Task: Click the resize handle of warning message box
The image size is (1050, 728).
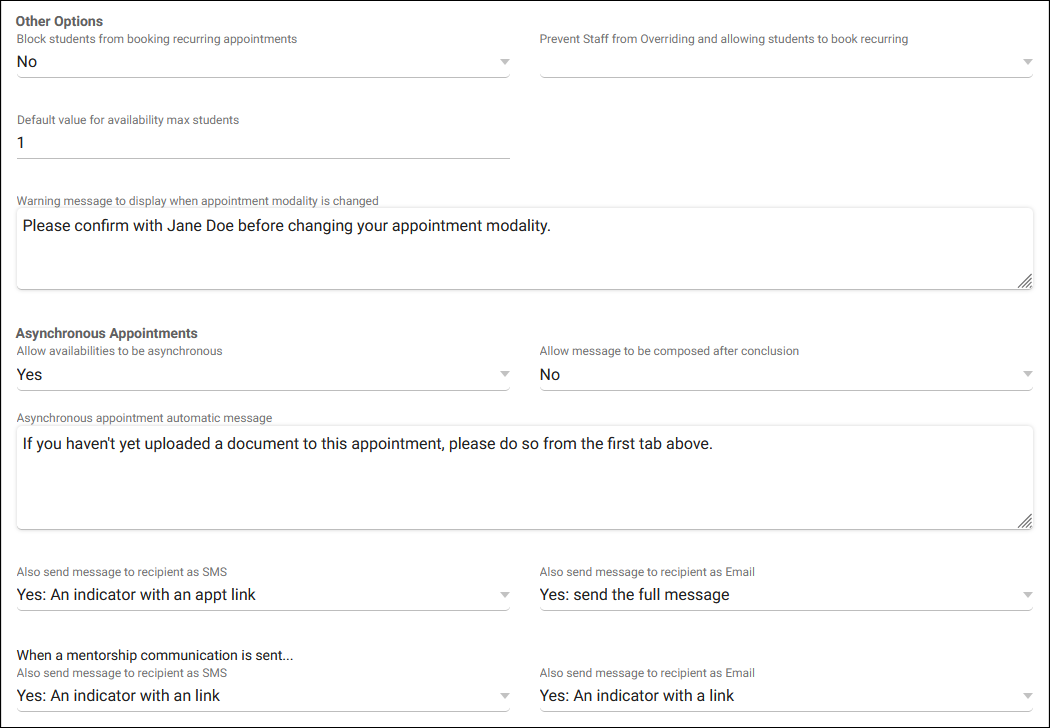Action: [1025, 282]
